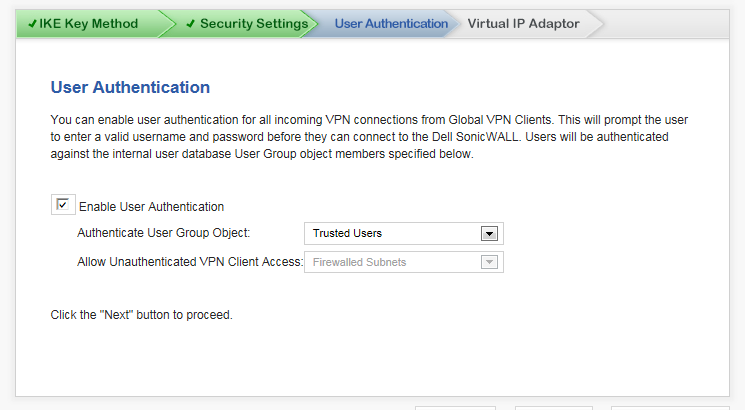This screenshot has height=410, width=745.
Task: Select the User Authentication step tab
Action: (391, 23)
